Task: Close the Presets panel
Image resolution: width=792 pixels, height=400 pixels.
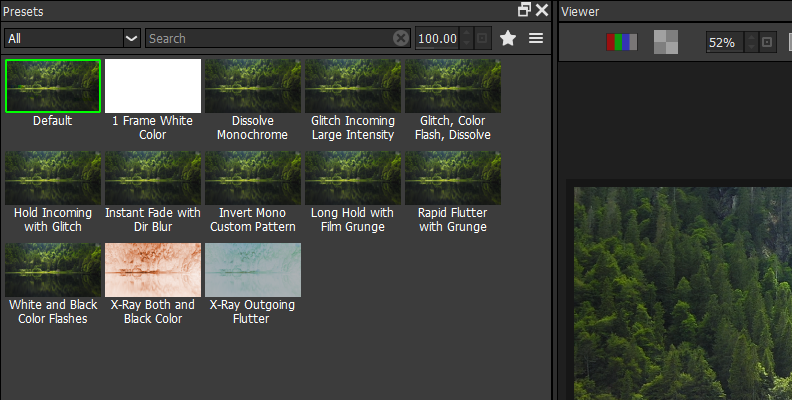Action: coord(542,10)
